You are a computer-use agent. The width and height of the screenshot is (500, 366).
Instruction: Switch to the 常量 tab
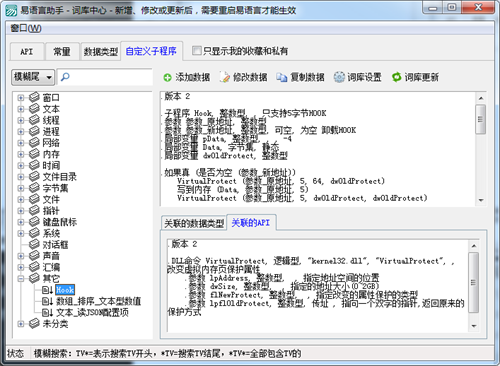click(x=62, y=52)
